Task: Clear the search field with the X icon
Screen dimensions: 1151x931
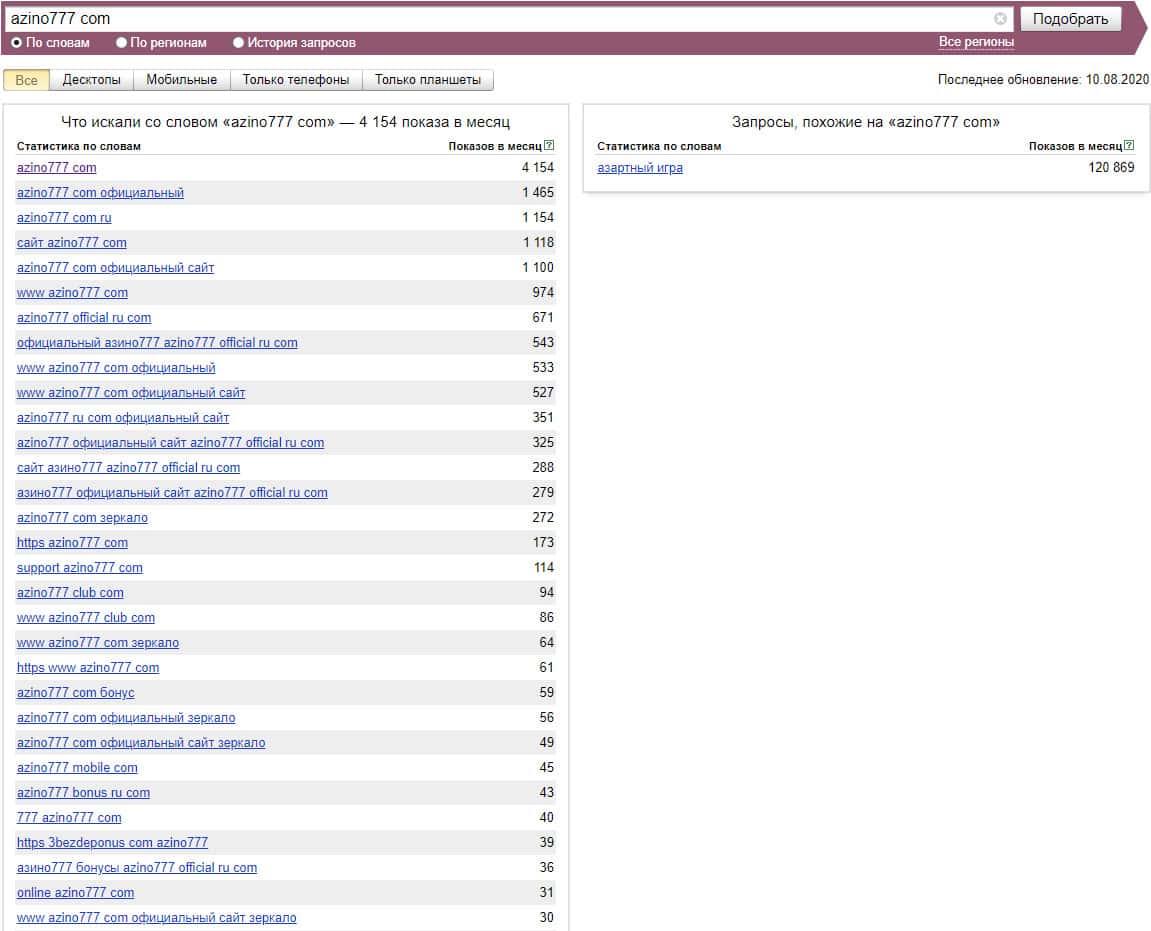Action: (1000, 19)
